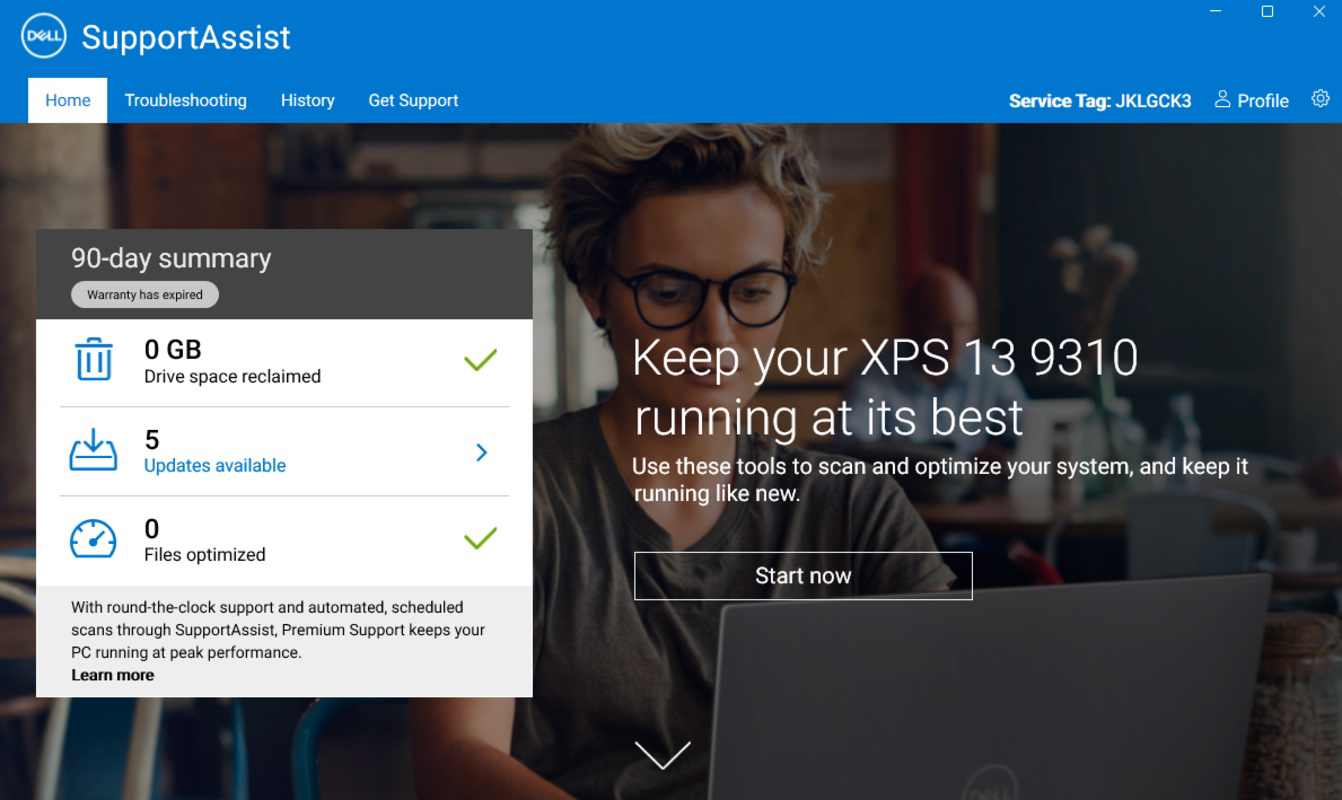Click the green checkmark beside Drive space reclaimed
This screenshot has height=800, width=1342.
coord(480,360)
